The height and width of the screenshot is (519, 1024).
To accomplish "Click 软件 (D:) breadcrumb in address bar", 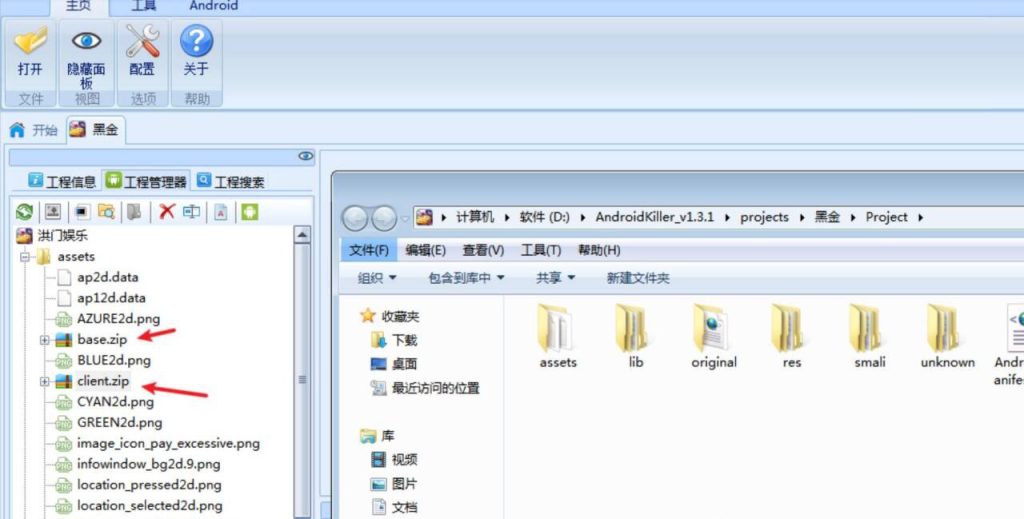I will [x=545, y=217].
